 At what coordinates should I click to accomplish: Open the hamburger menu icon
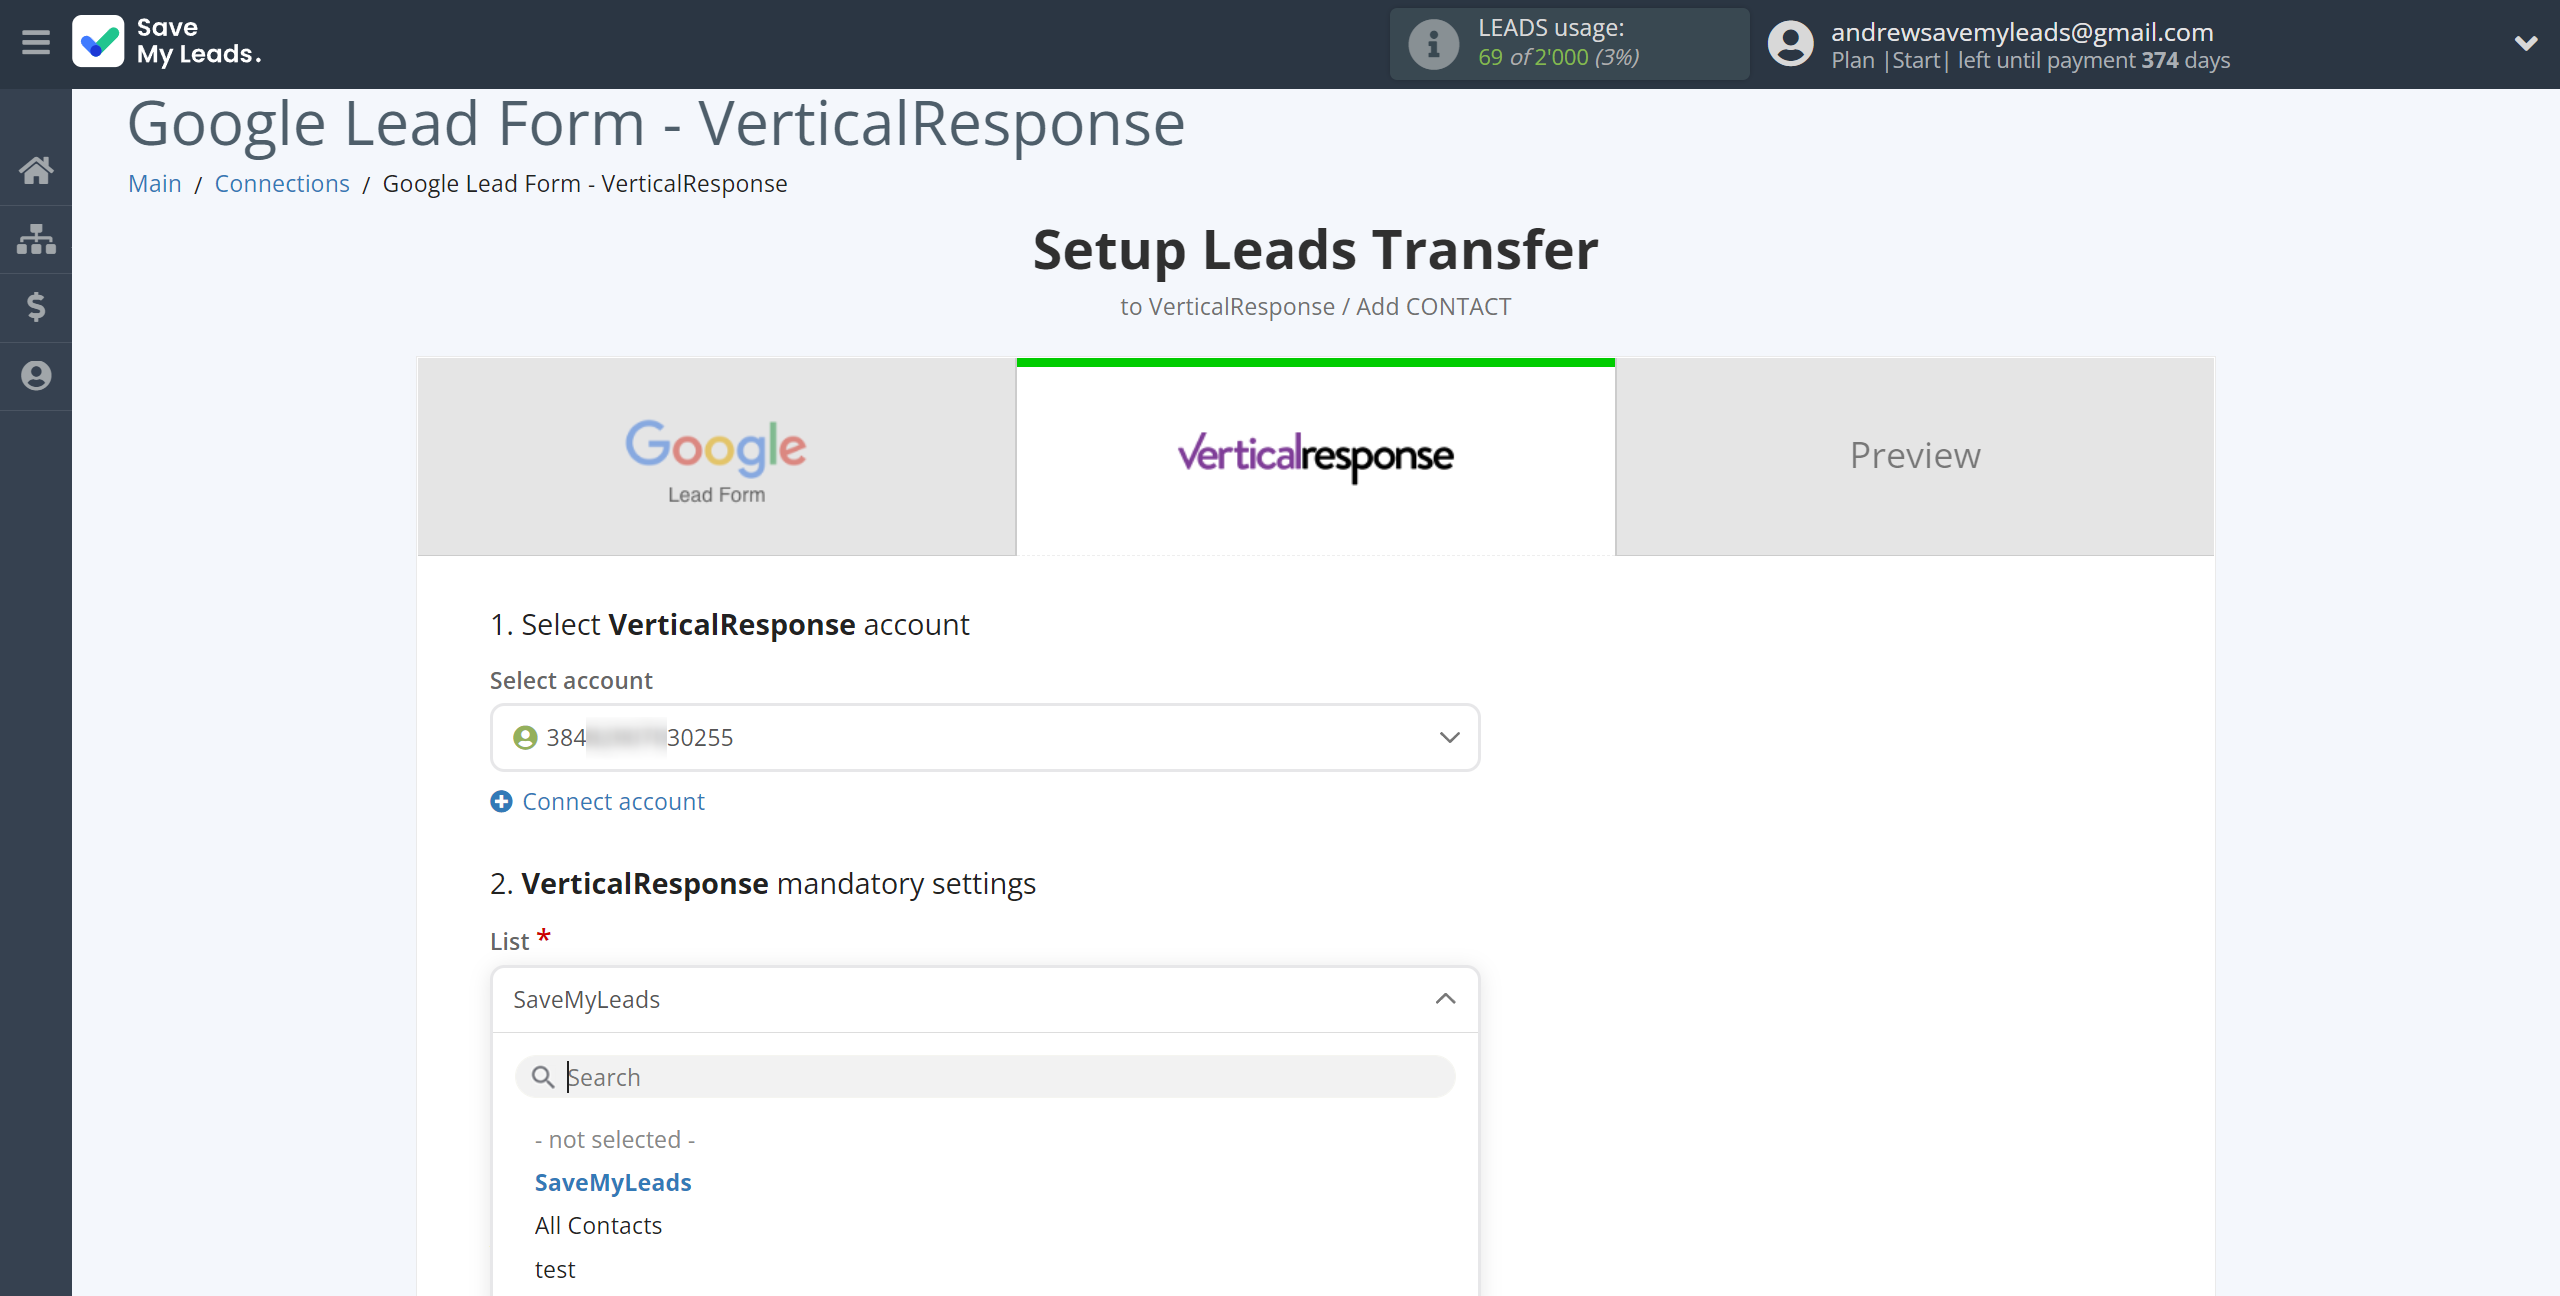pos(36,43)
